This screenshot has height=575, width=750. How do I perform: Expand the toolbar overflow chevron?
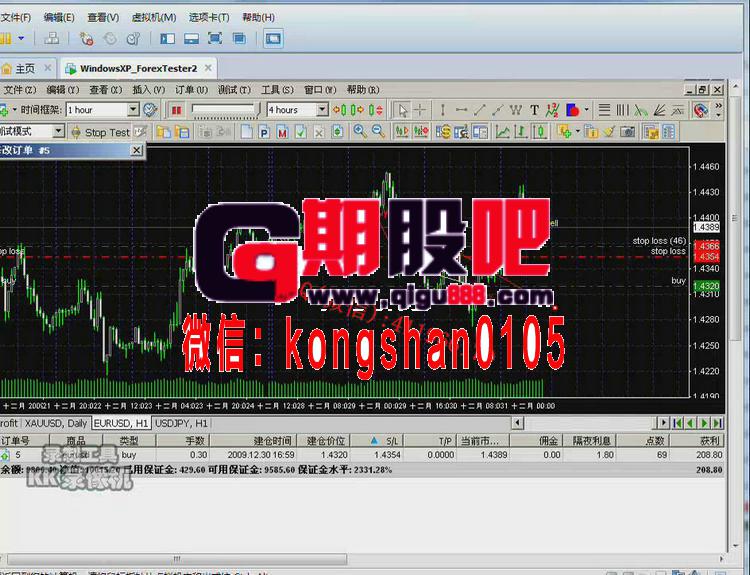tap(718, 106)
